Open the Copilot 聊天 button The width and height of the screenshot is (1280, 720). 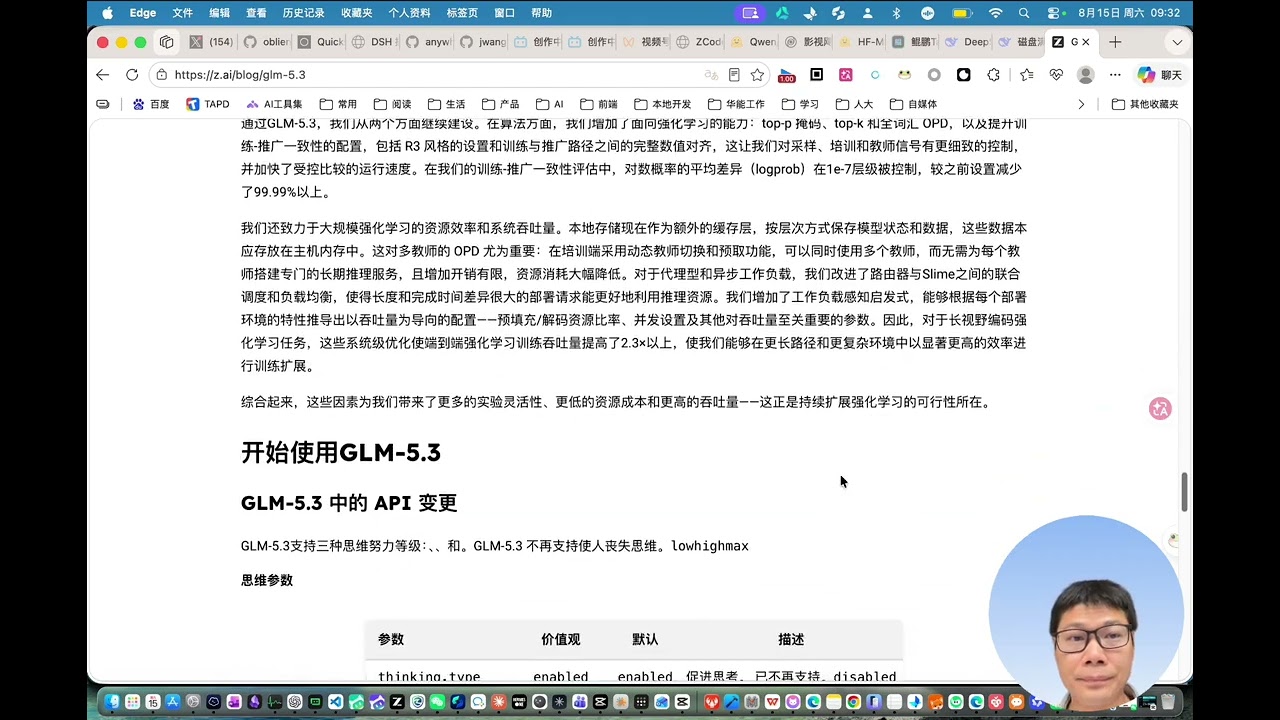coord(1159,75)
